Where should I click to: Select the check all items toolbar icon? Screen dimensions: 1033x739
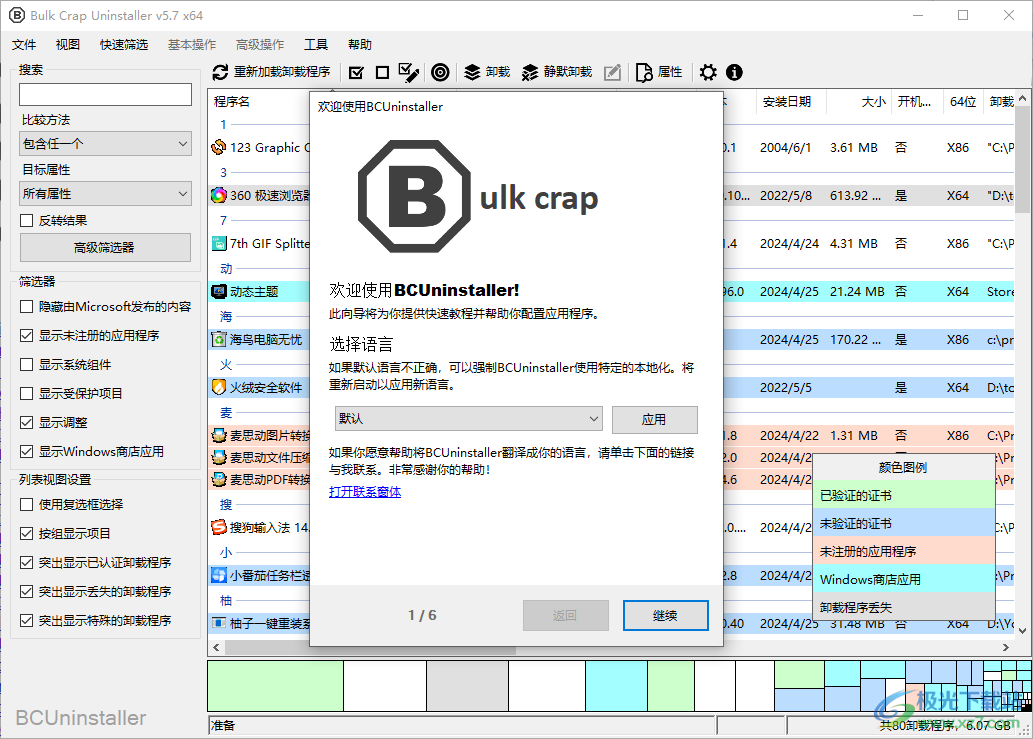(356, 72)
